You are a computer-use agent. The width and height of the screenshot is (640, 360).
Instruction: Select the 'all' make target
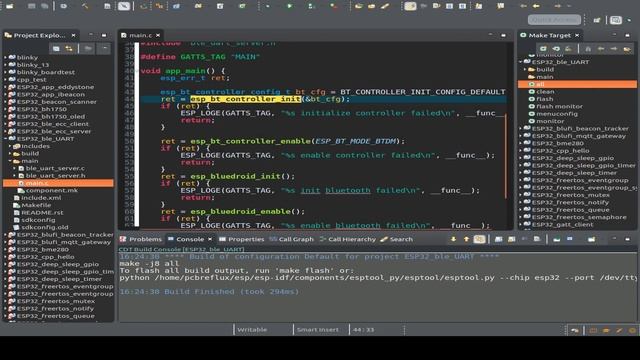pos(577,84)
